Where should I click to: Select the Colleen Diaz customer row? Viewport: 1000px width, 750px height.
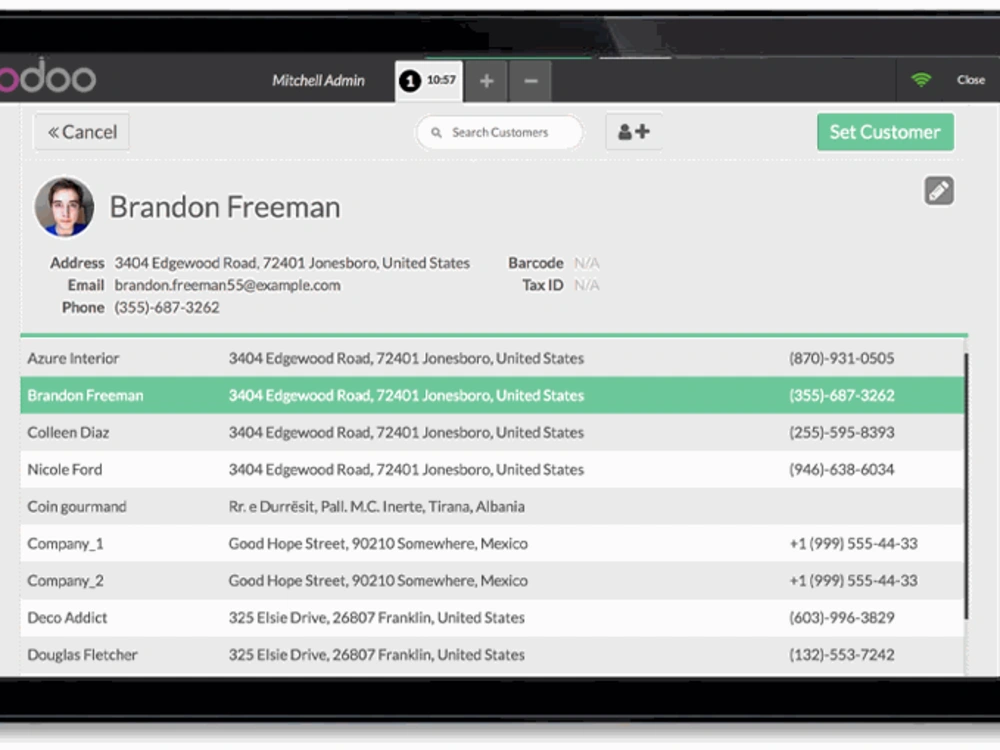(492, 432)
